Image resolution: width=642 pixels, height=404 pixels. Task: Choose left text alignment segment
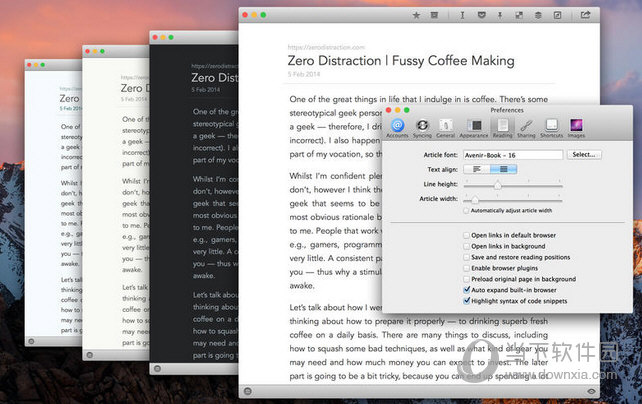(x=477, y=169)
